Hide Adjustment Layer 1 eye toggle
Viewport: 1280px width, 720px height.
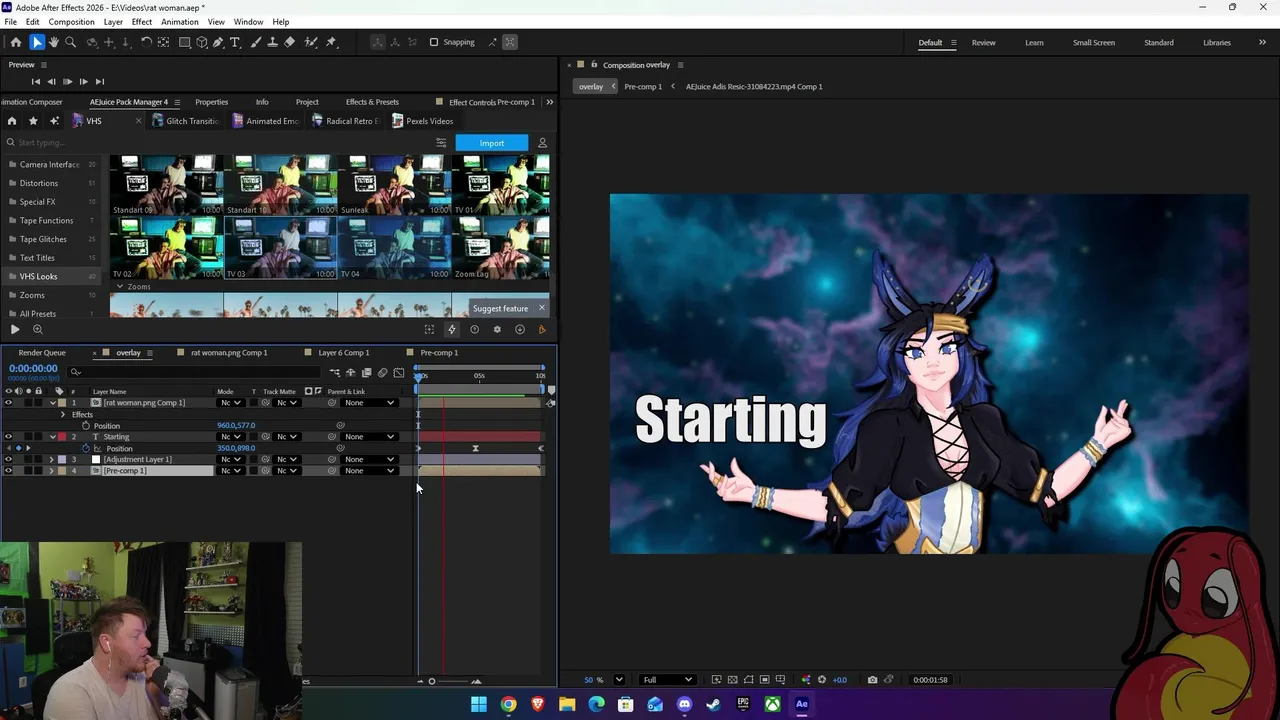[8, 459]
